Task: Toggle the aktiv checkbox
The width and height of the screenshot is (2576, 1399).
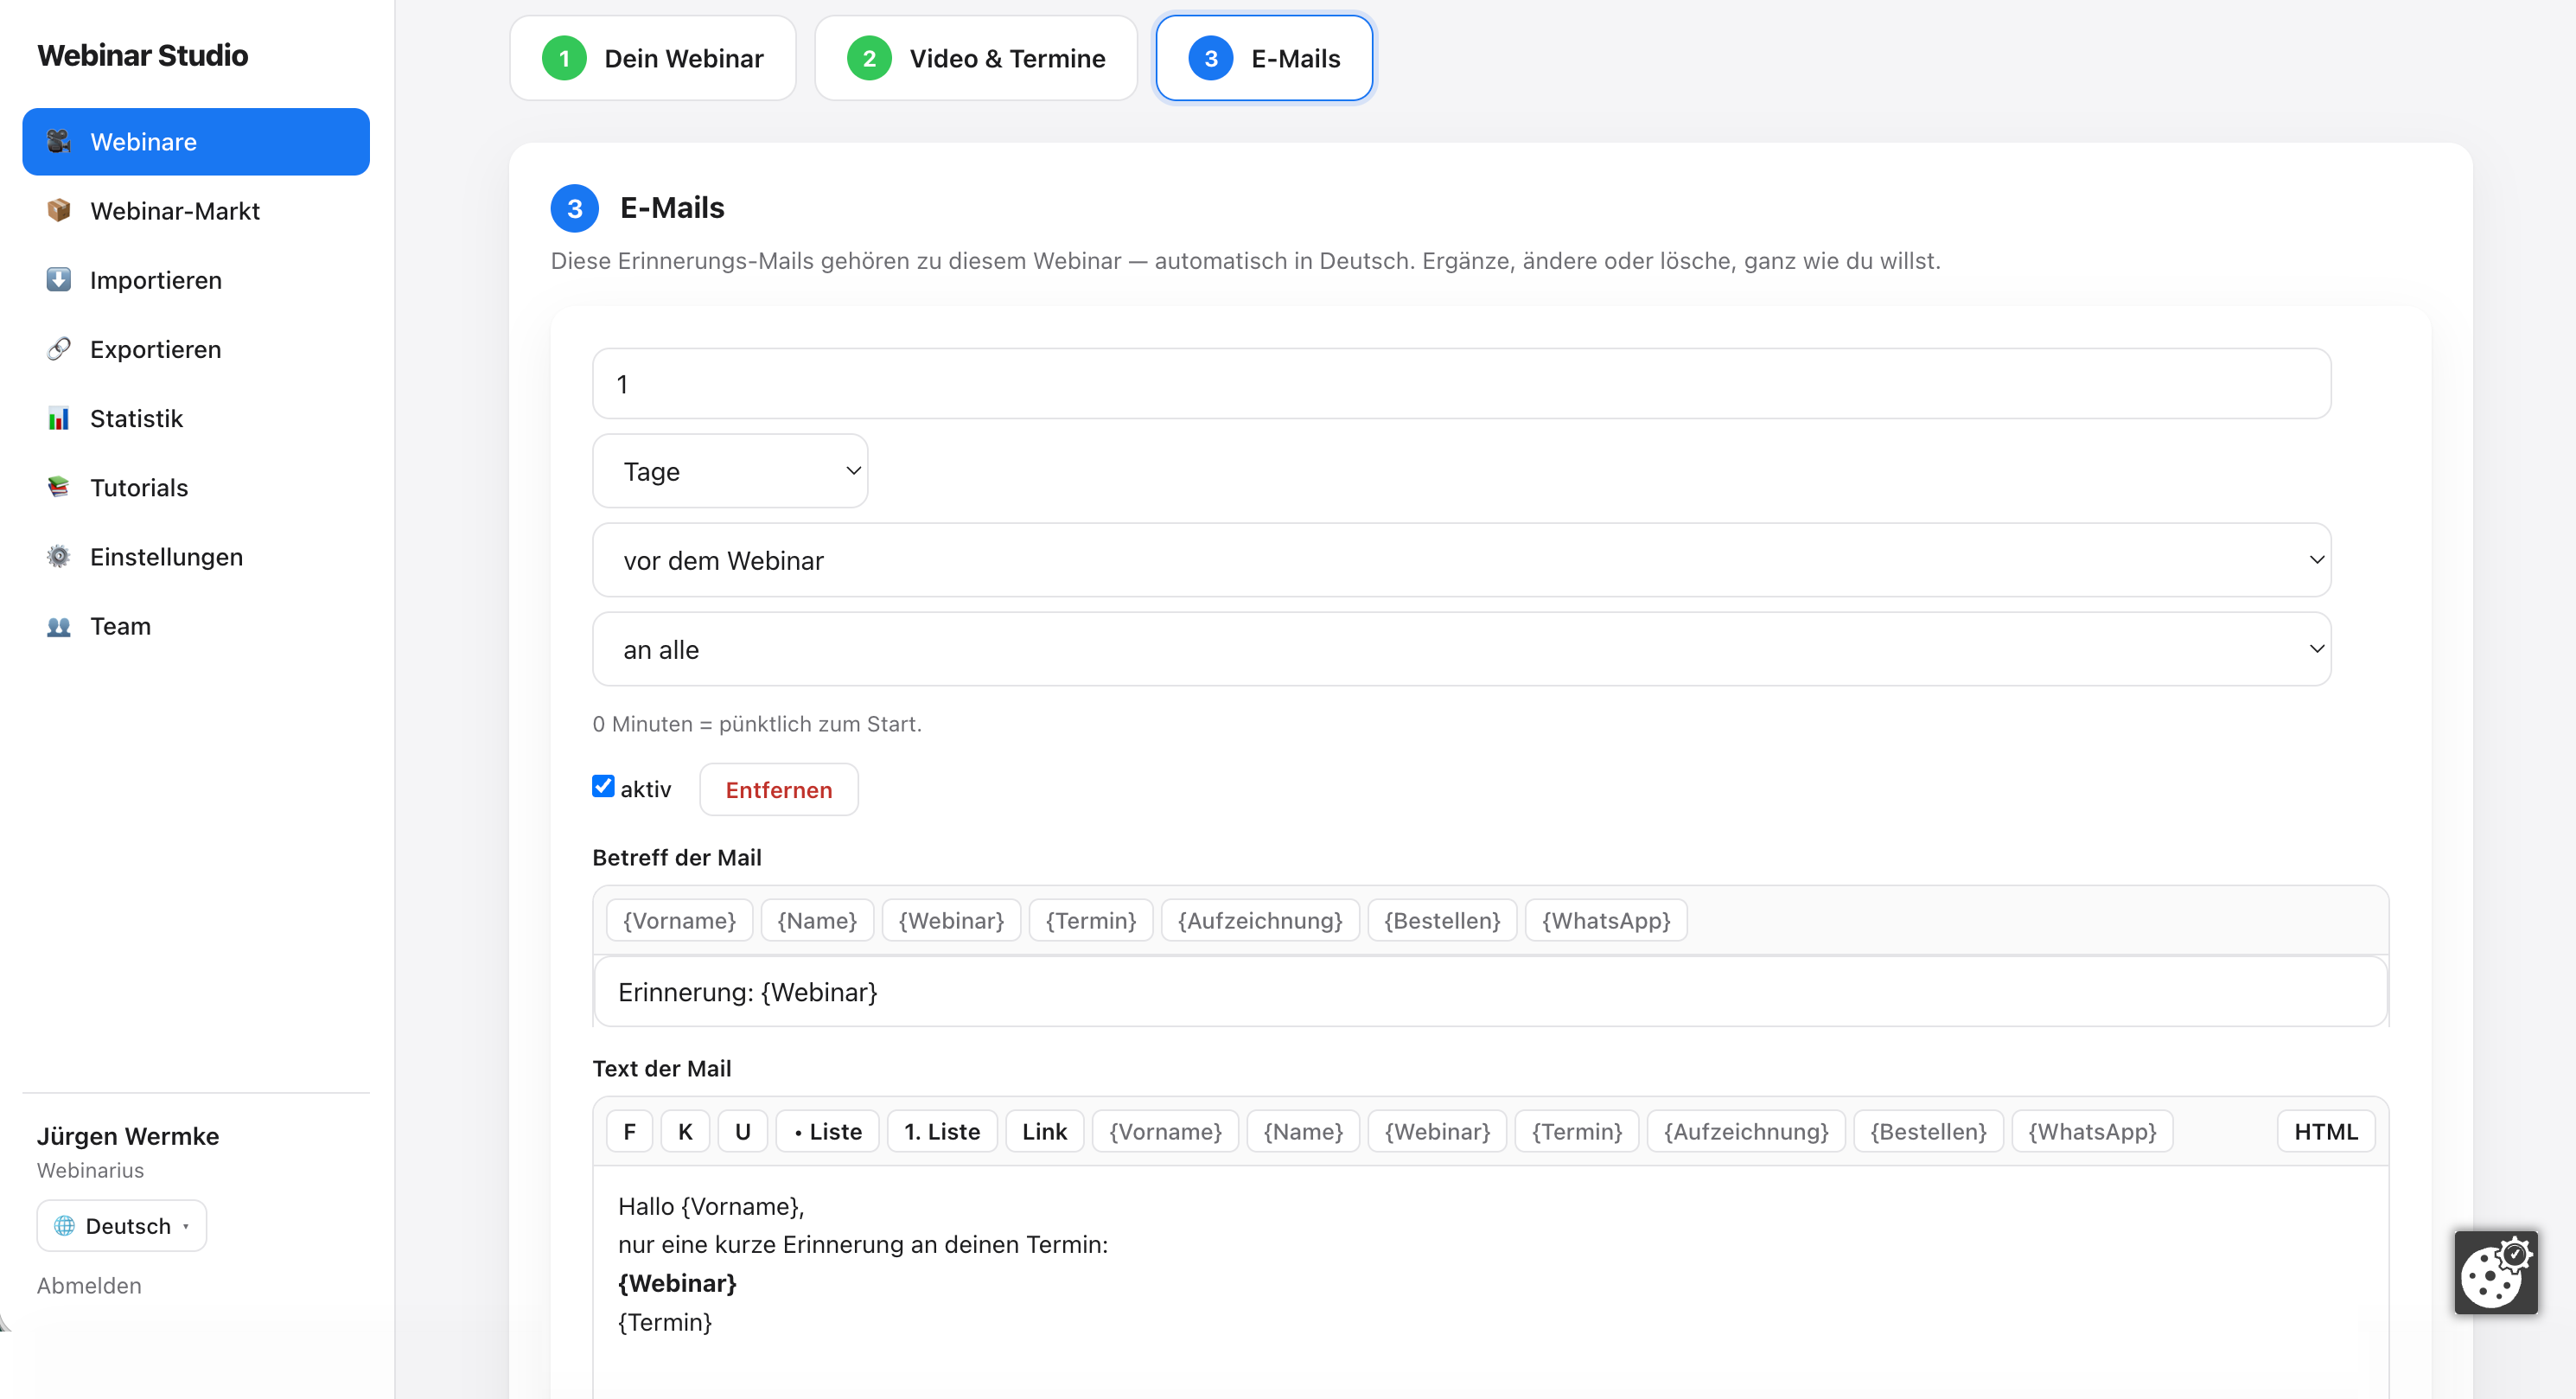Action: click(603, 786)
